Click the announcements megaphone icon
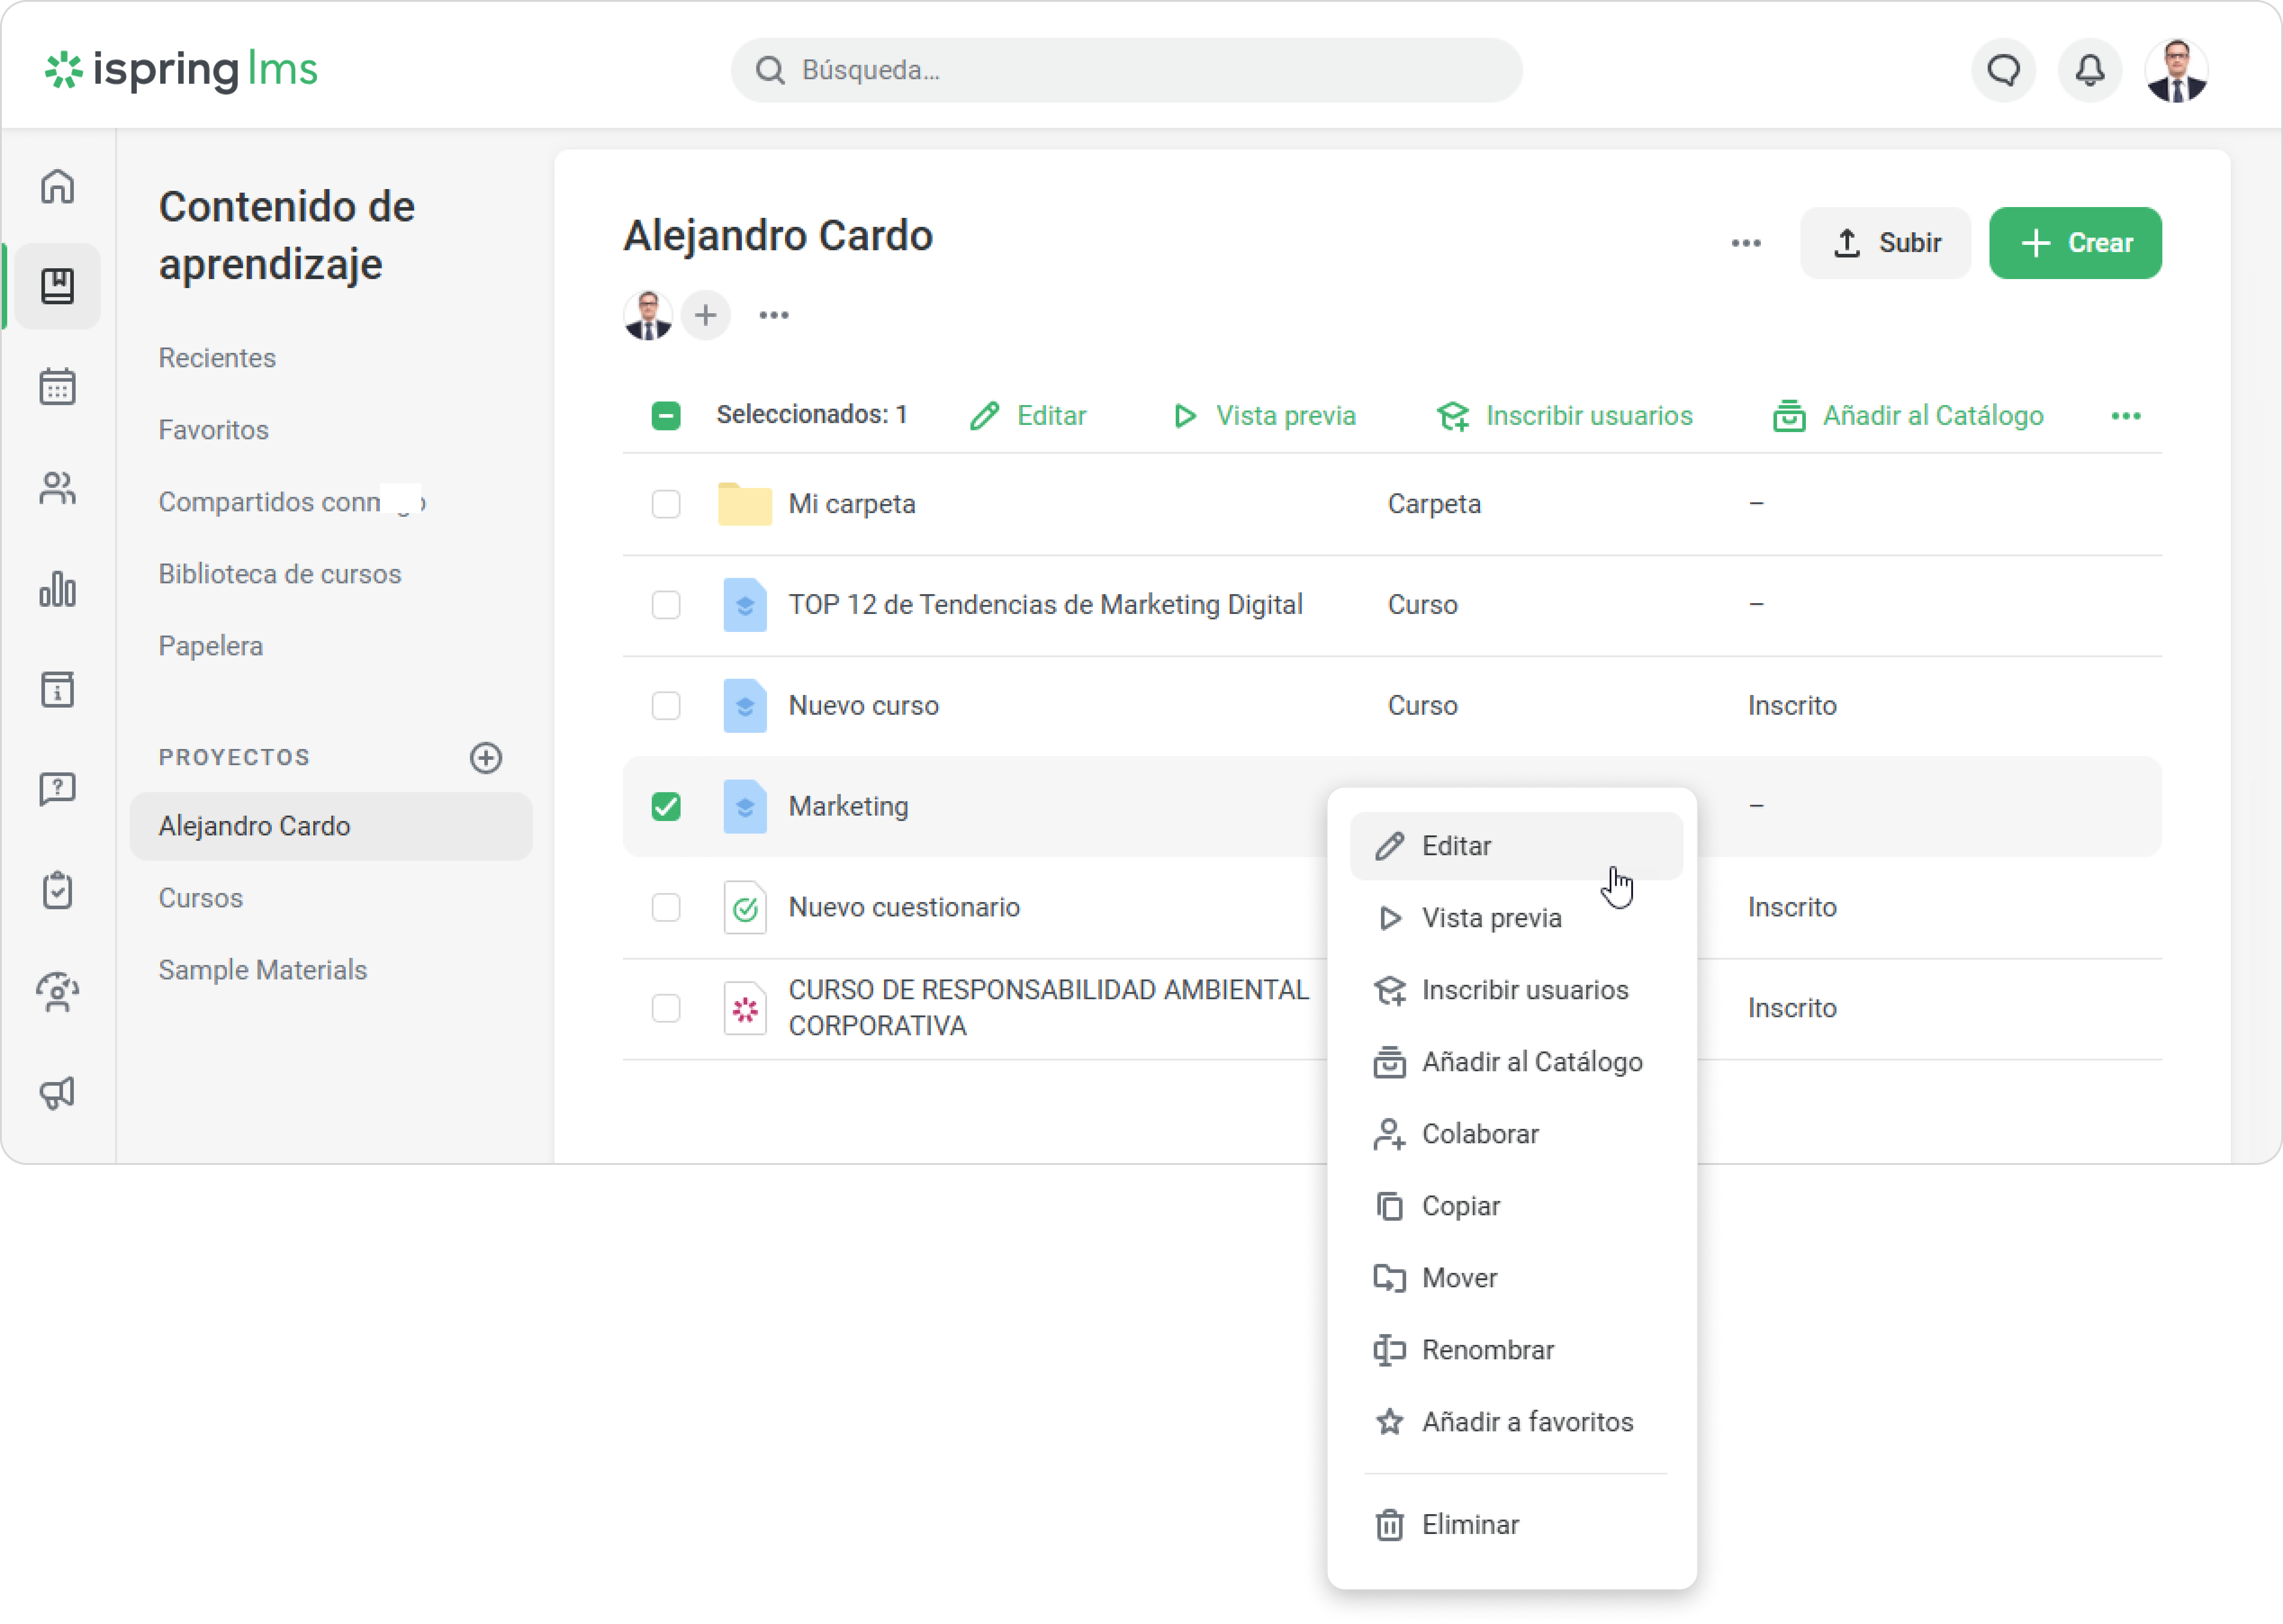The width and height of the screenshot is (2283, 1624). pos(57,1092)
